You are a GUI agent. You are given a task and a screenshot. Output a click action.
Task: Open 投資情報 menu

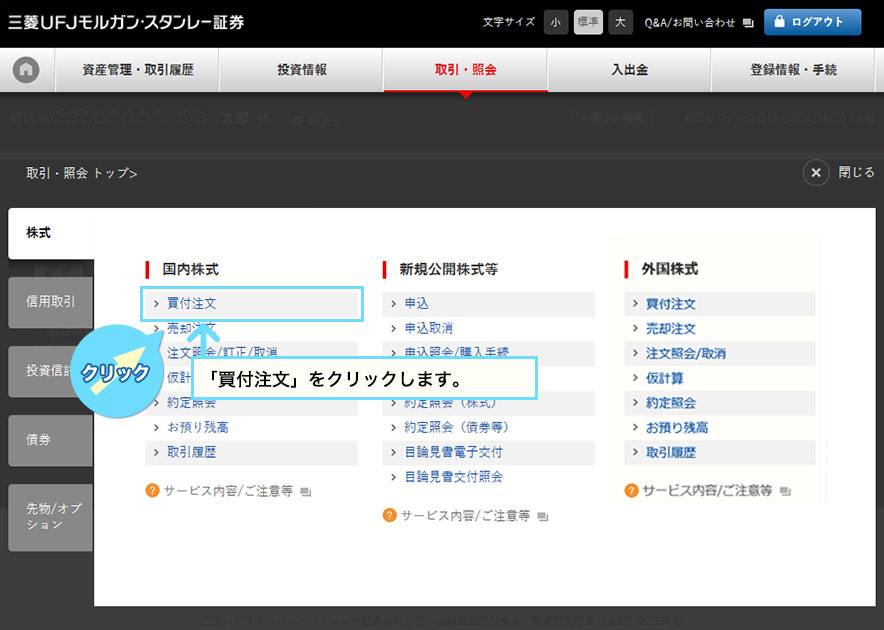302,70
